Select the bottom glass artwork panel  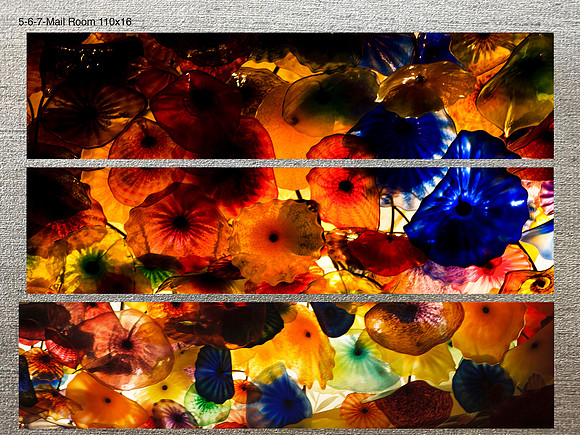tap(286, 365)
